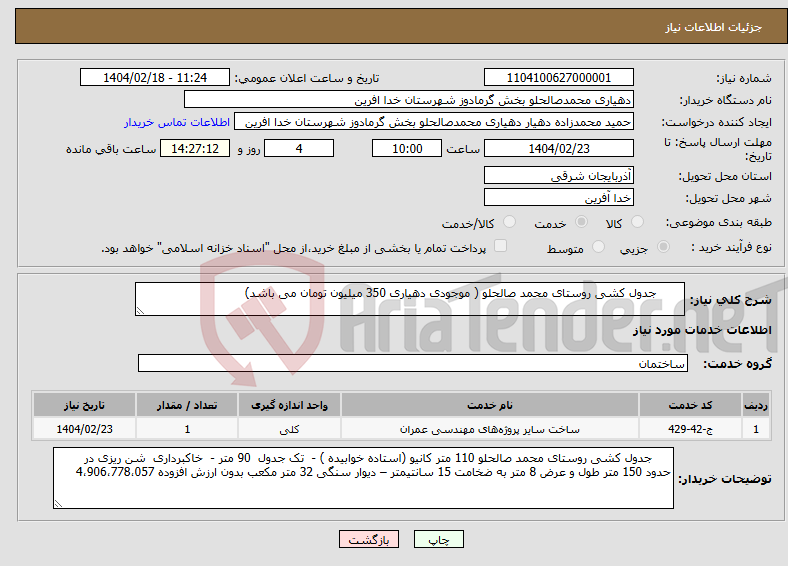788x566 pixels.
Task: Click the توضیحات خریدار notes textarea
Action: (x=363, y=478)
